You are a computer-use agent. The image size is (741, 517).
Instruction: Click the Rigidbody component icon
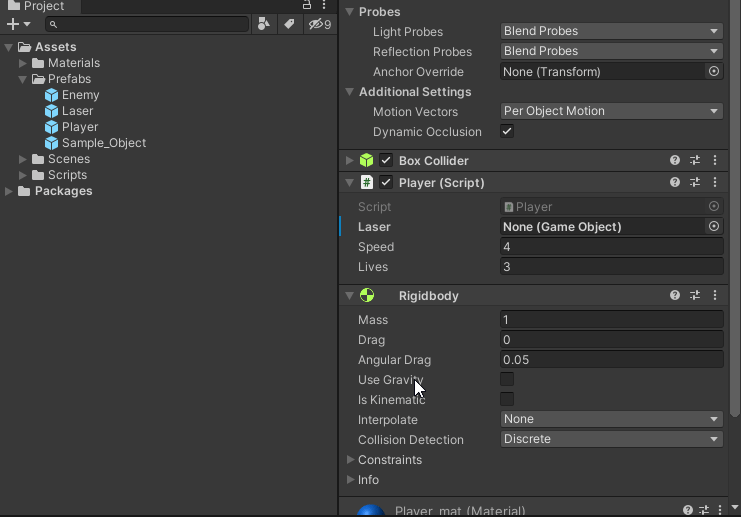pyautogui.click(x=367, y=295)
